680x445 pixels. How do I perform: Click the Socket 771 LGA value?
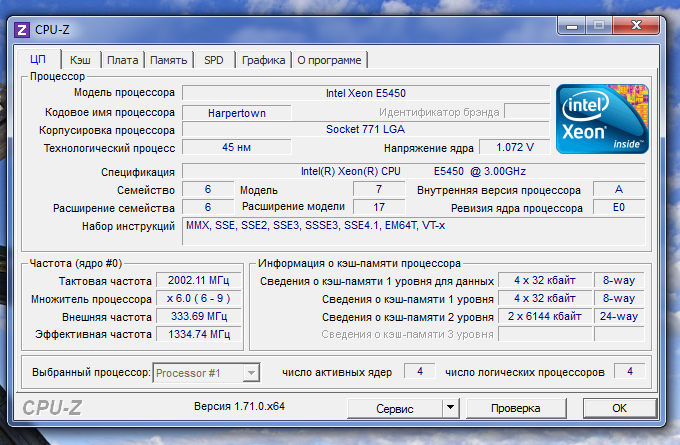[x=366, y=129]
